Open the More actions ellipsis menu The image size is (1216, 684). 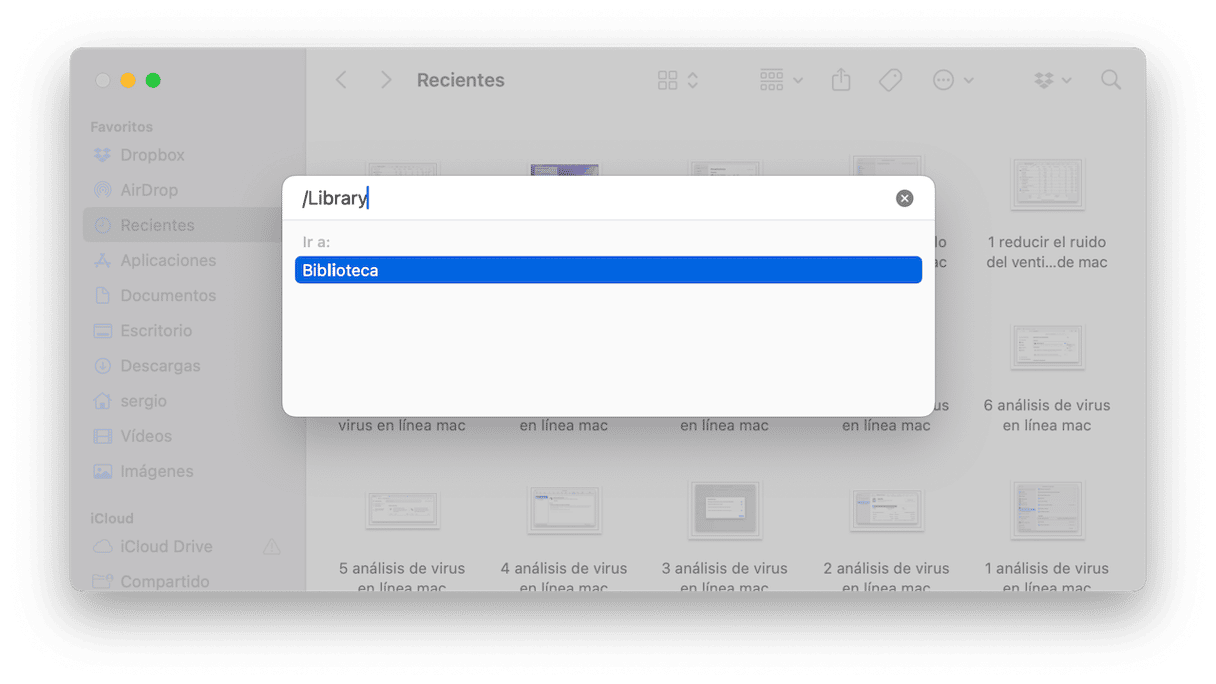(x=952, y=80)
